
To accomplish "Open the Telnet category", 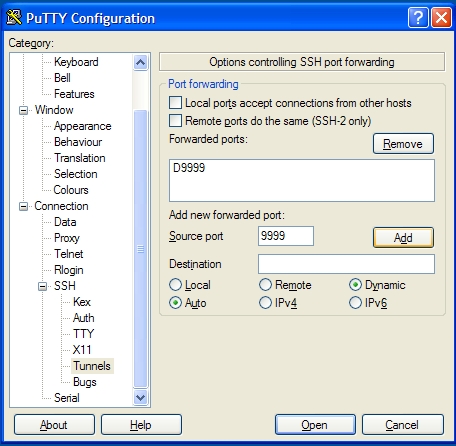I will click(69, 254).
